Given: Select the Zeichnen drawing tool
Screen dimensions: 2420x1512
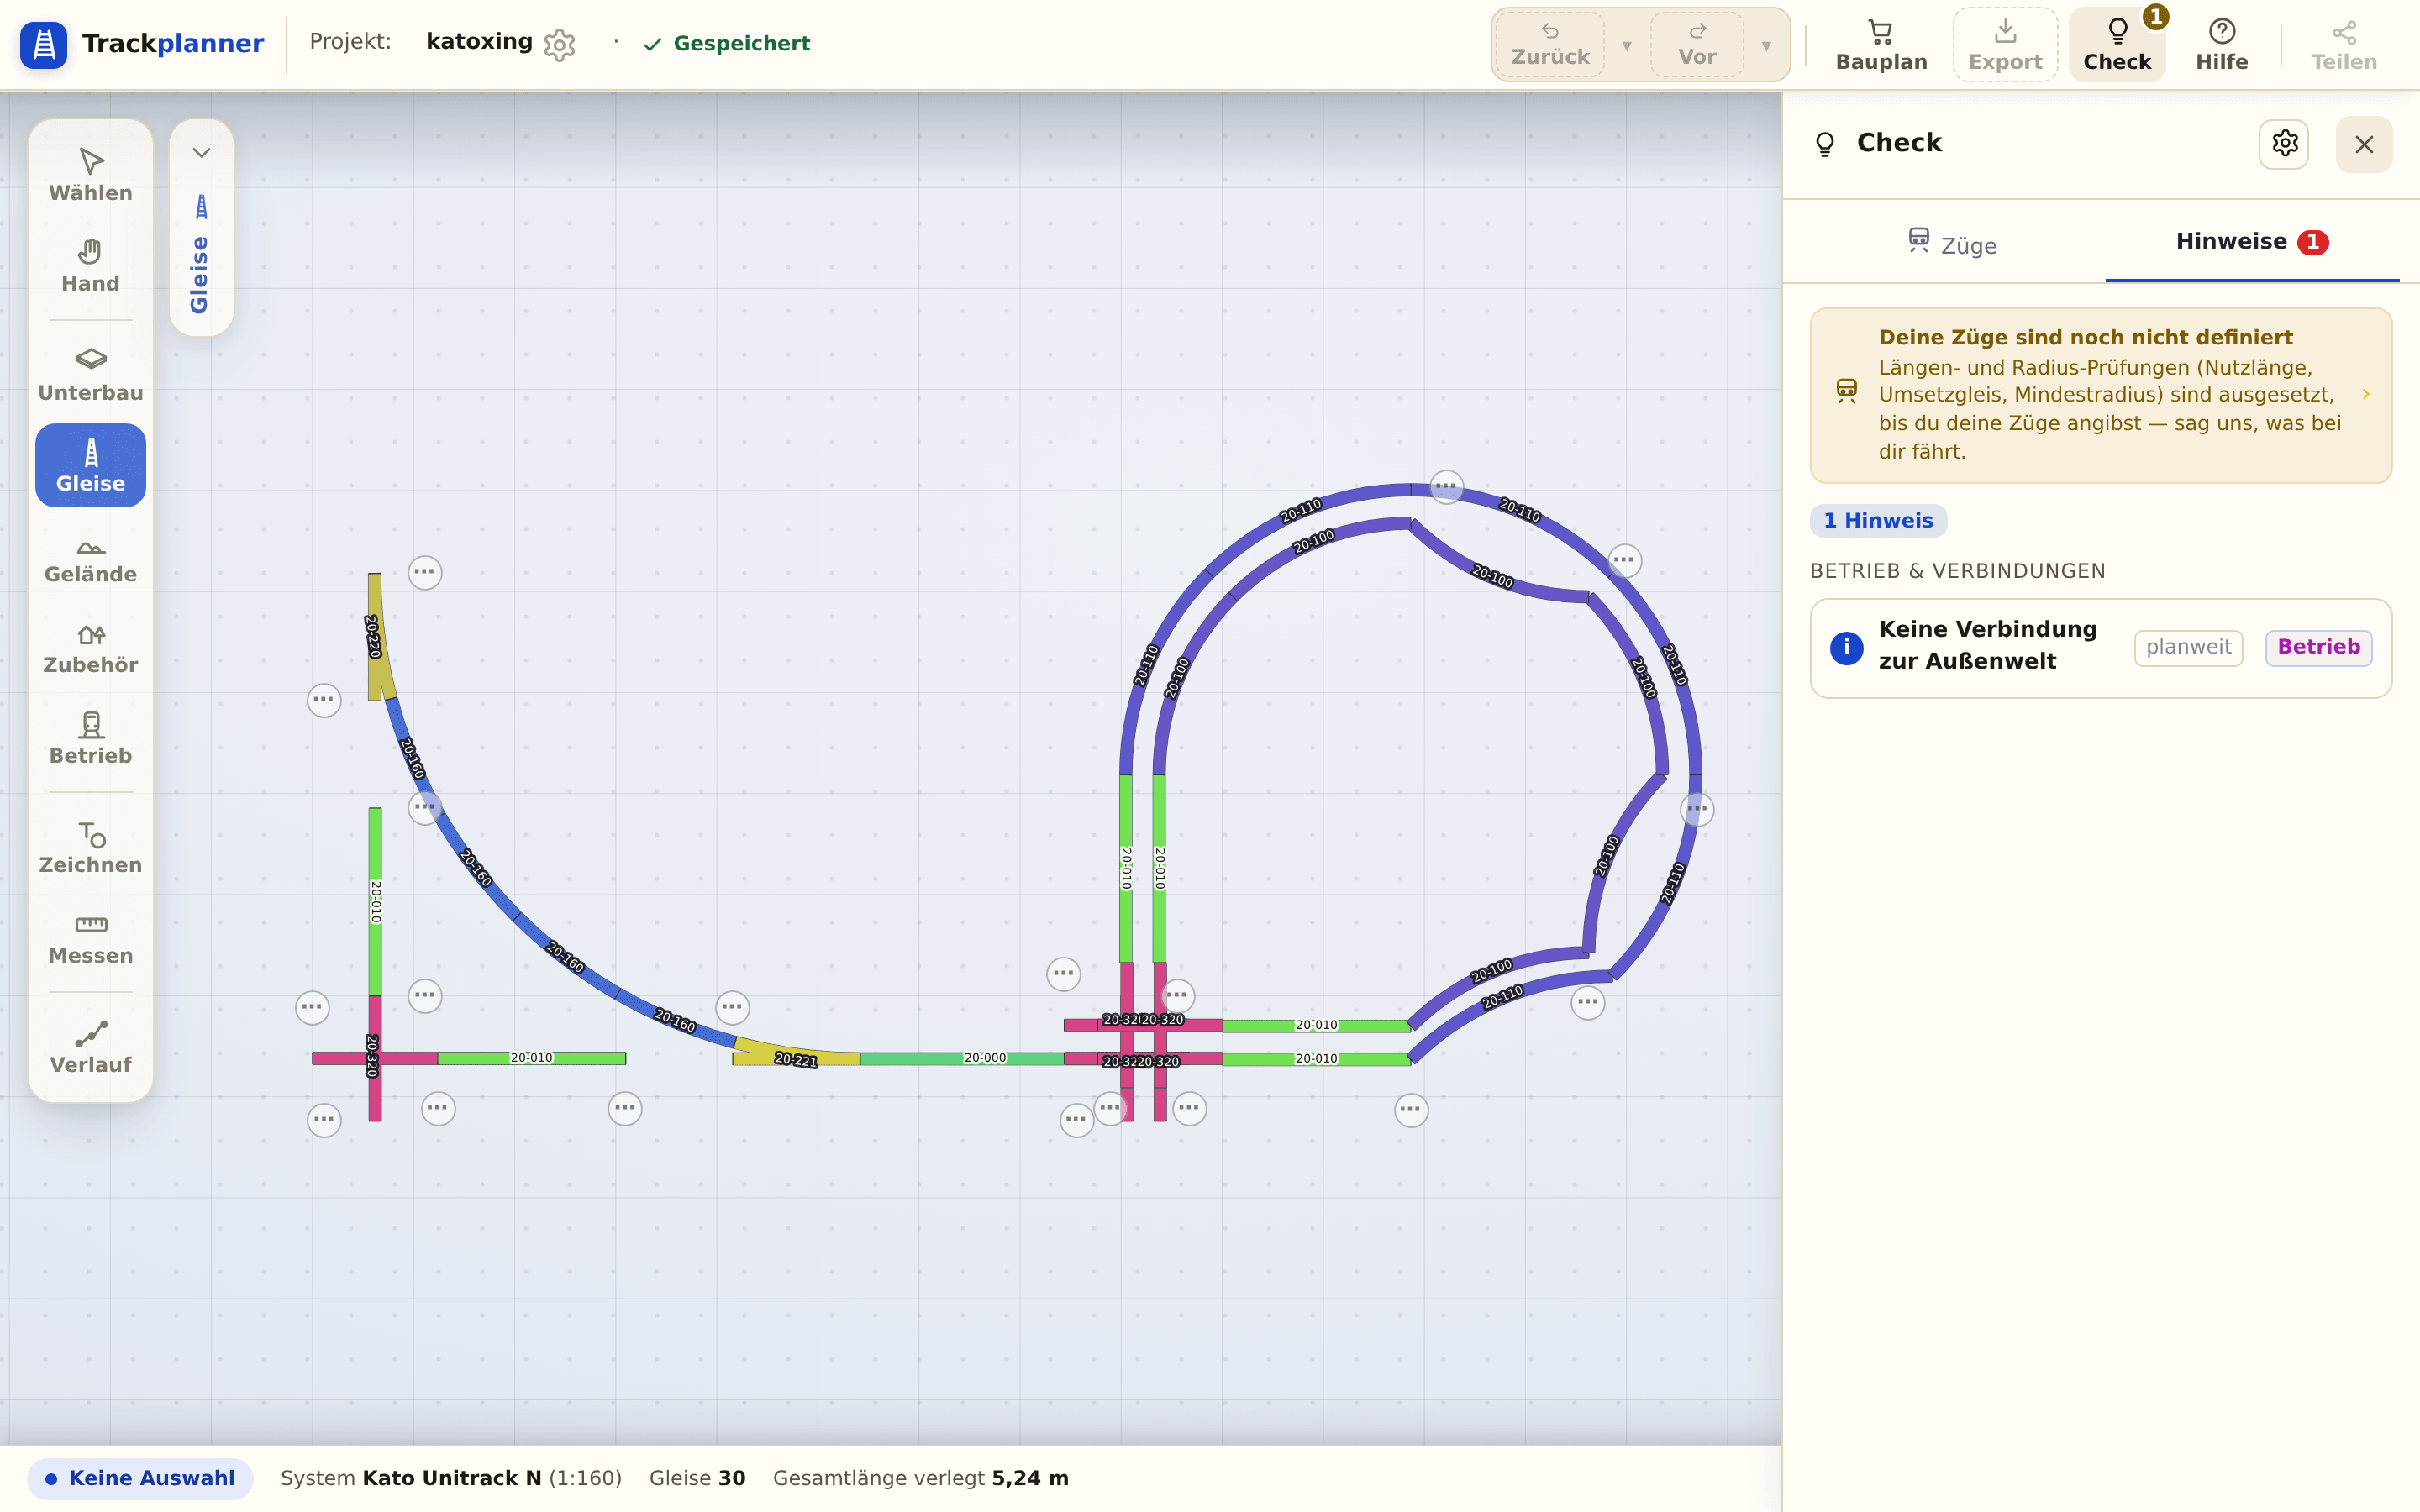Looking at the screenshot, I should tap(90, 847).
